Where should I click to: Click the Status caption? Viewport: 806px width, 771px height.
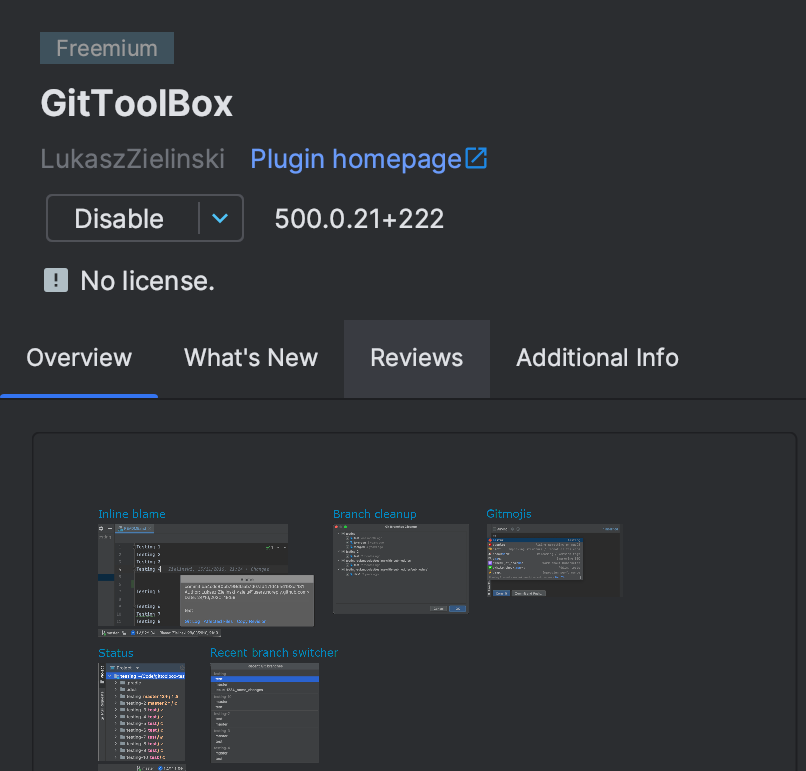[116, 653]
